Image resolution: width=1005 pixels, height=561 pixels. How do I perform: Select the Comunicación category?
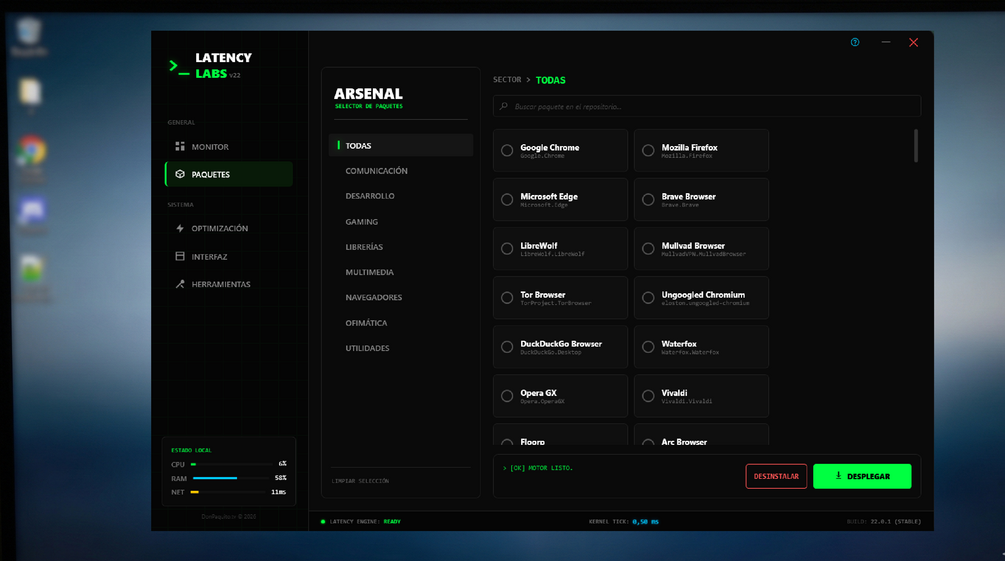[x=401, y=171]
